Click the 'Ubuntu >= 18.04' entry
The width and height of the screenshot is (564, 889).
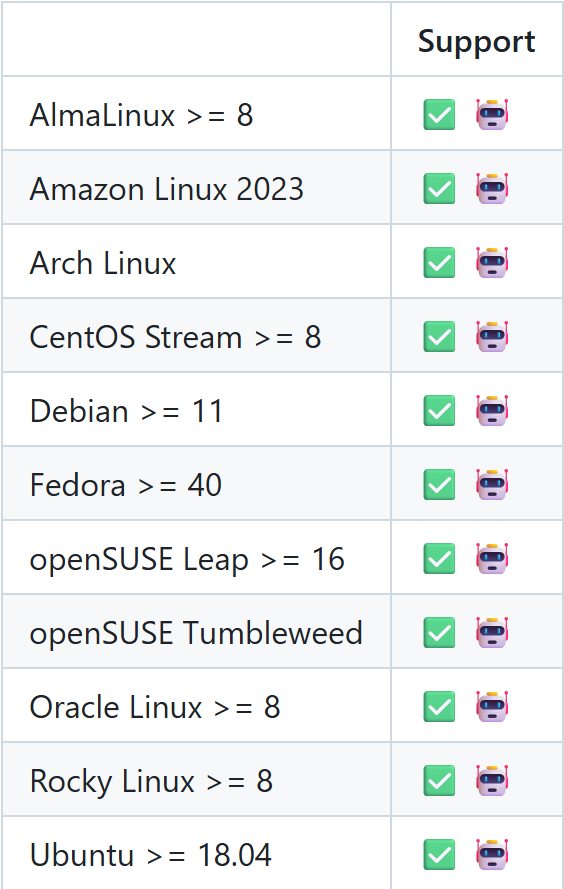point(151,855)
